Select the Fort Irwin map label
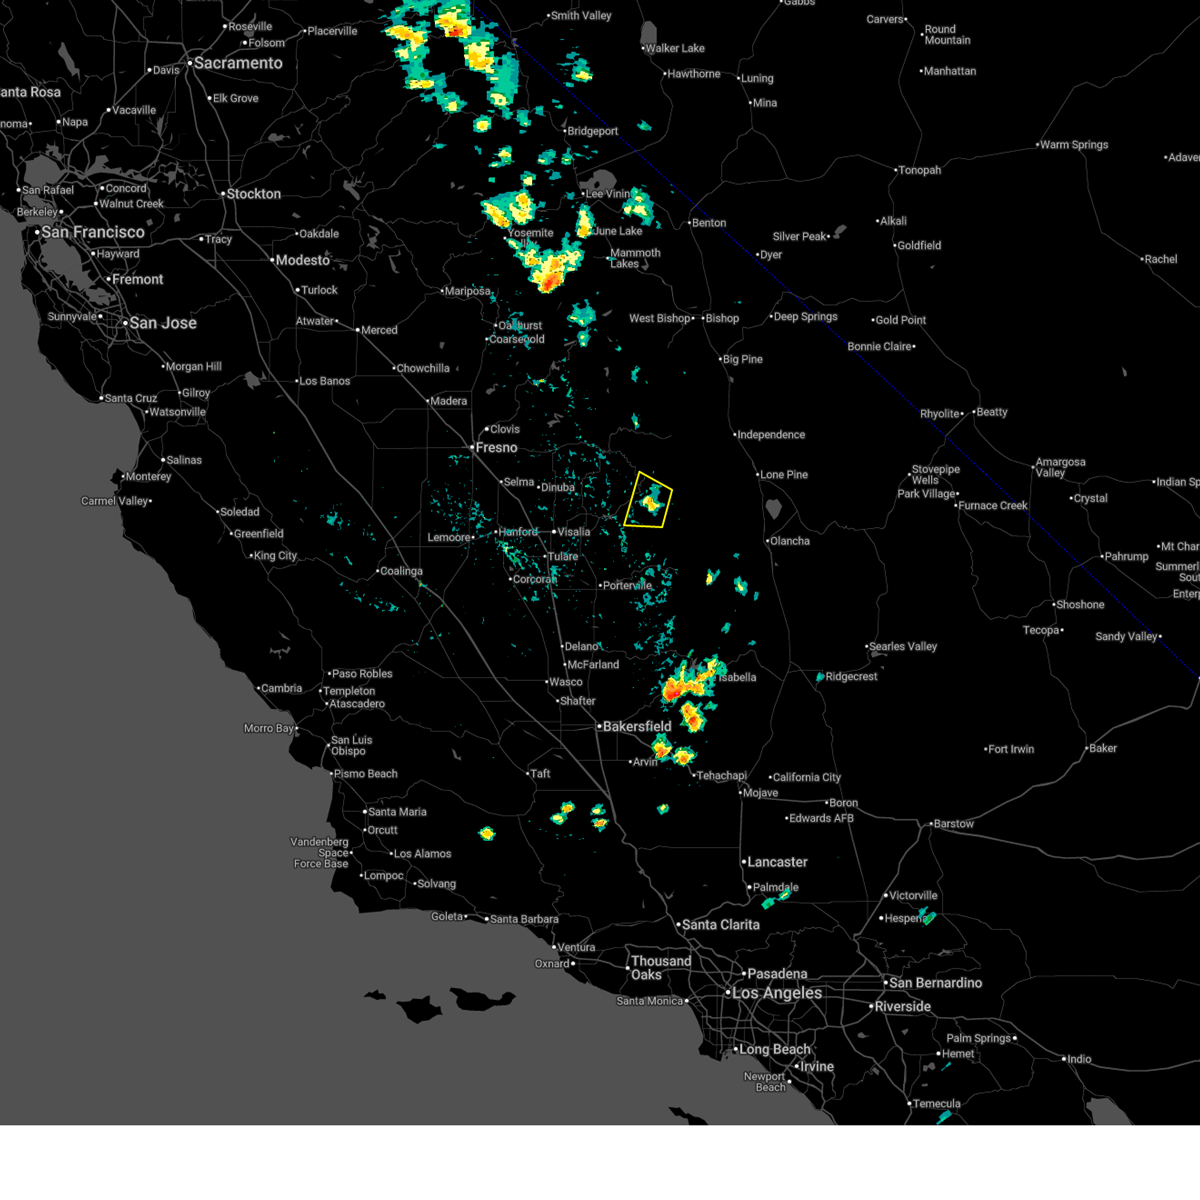1200x1200 pixels. 1011,749
